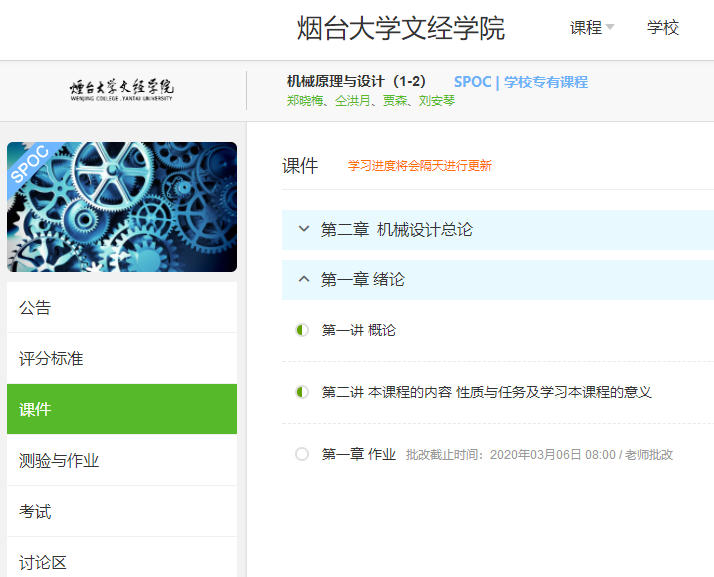Expand the 第二章 机械设计总论 chapter chevron

click(304, 230)
